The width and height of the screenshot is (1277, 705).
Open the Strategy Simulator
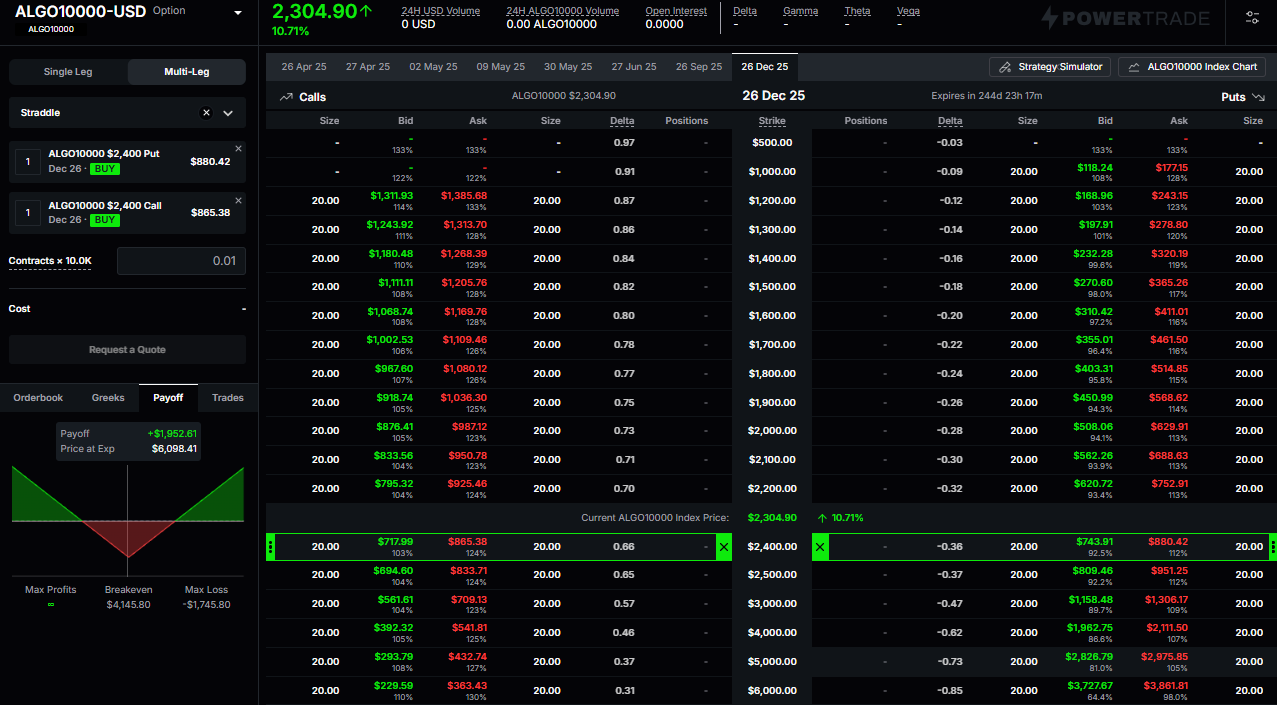1050,67
